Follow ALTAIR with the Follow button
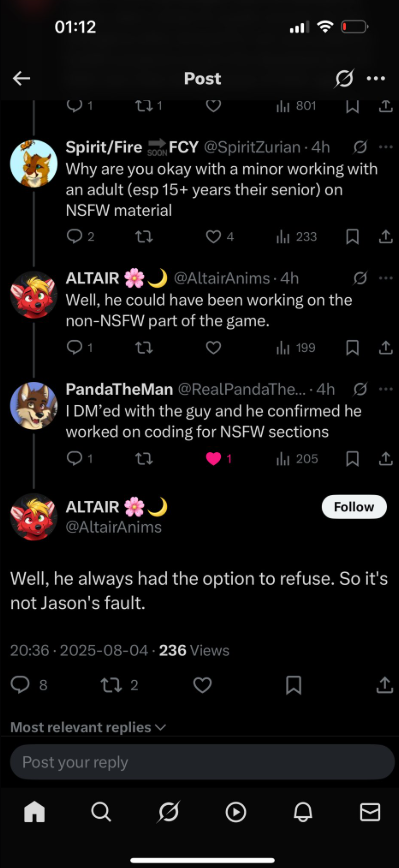This screenshot has width=399, height=868. [354, 507]
